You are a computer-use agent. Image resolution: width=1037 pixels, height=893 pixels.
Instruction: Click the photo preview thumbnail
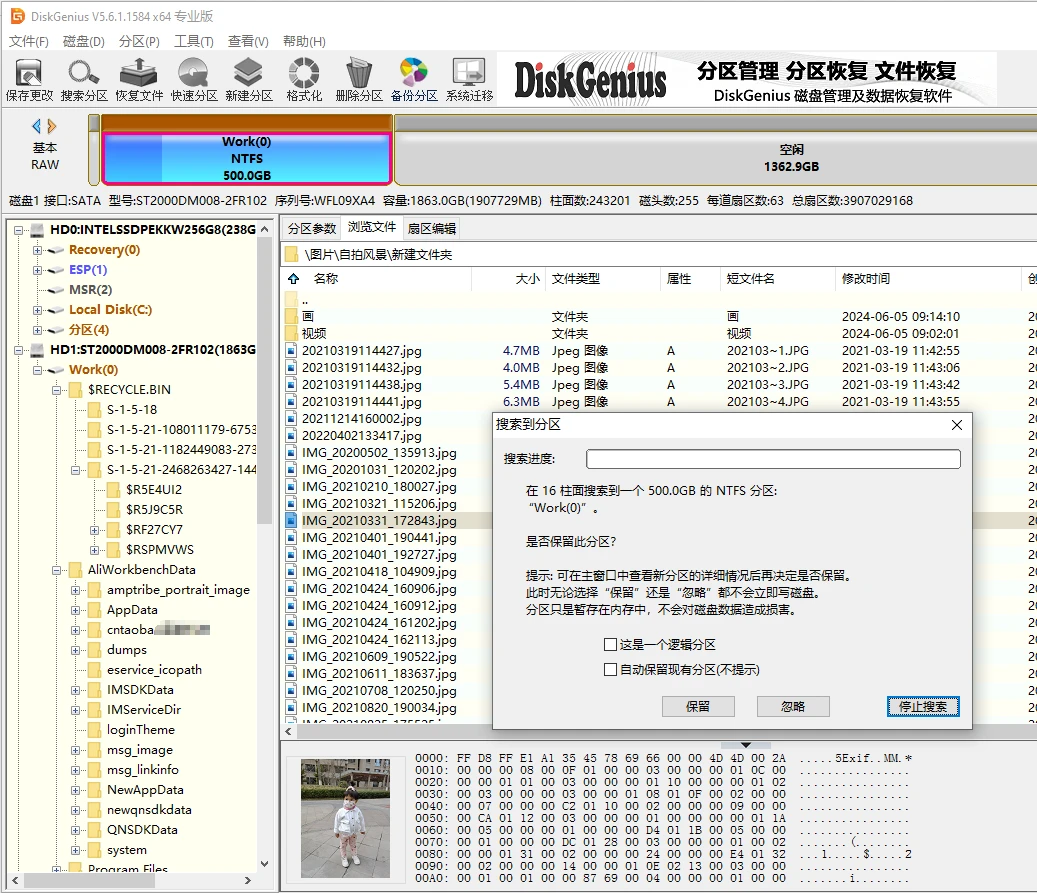coord(345,818)
